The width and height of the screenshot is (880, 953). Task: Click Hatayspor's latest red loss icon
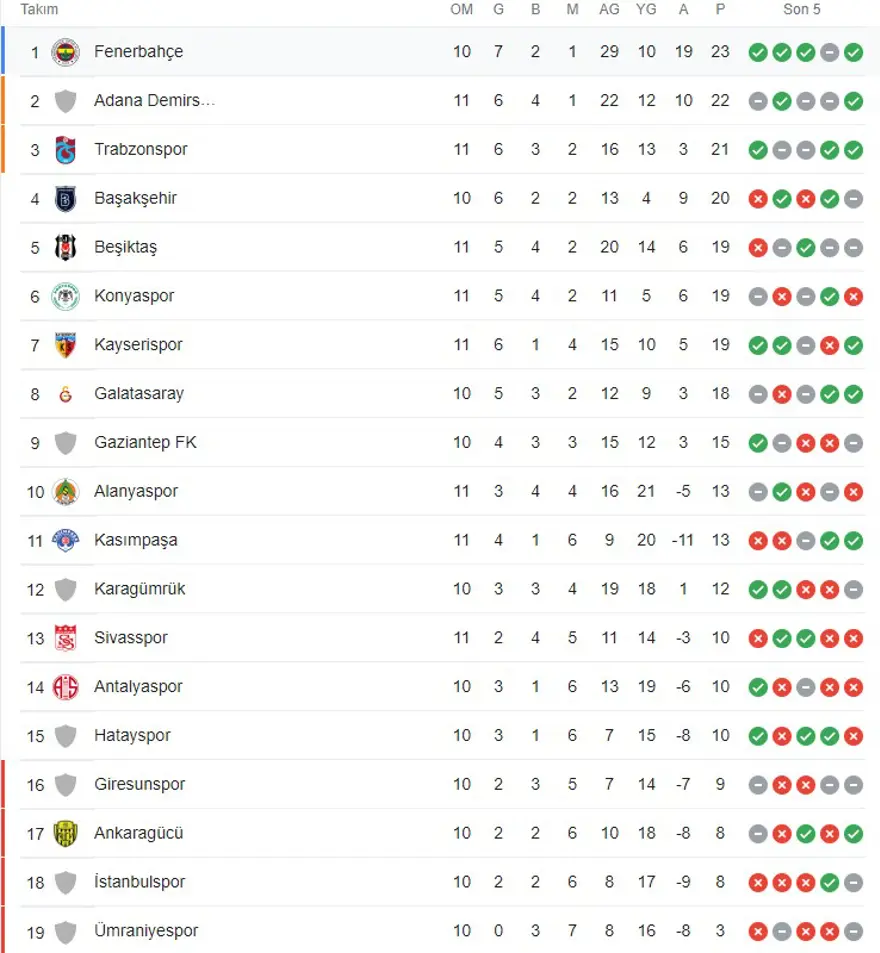coord(853,736)
